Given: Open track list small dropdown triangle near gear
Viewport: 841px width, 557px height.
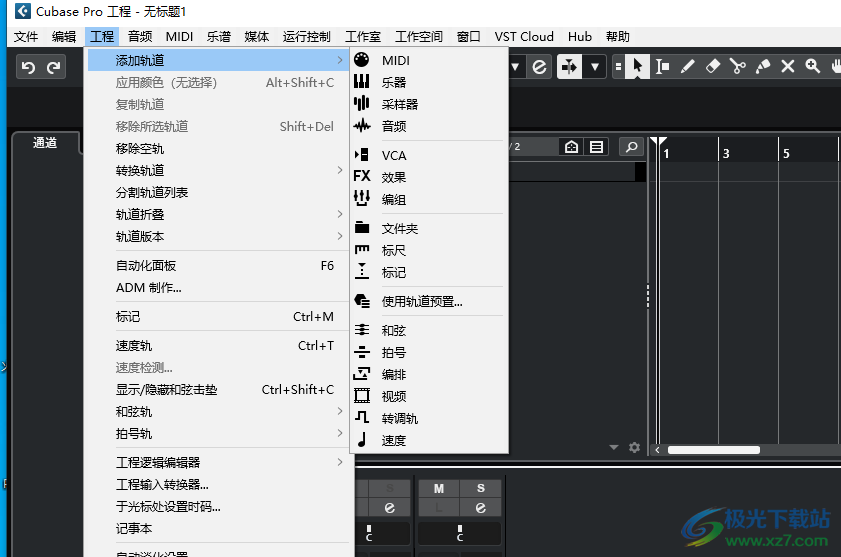Looking at the screenshot, I should coord(614,448).
